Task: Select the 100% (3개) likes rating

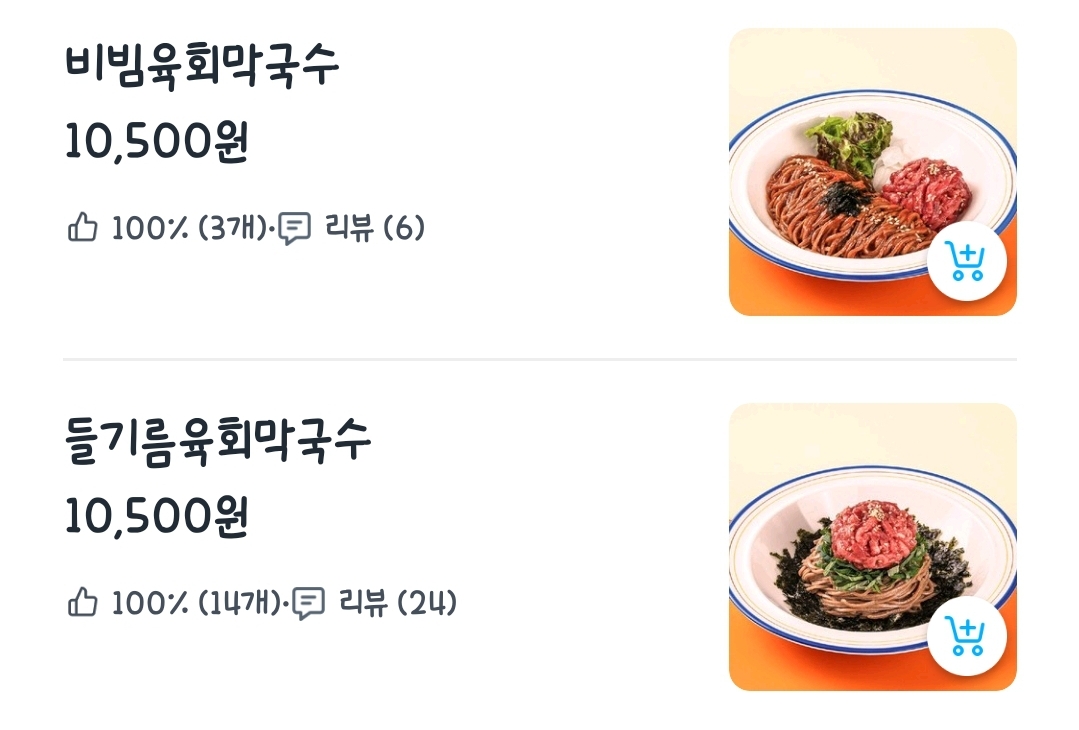Action: pyautogui.click(x=189, y=228)
